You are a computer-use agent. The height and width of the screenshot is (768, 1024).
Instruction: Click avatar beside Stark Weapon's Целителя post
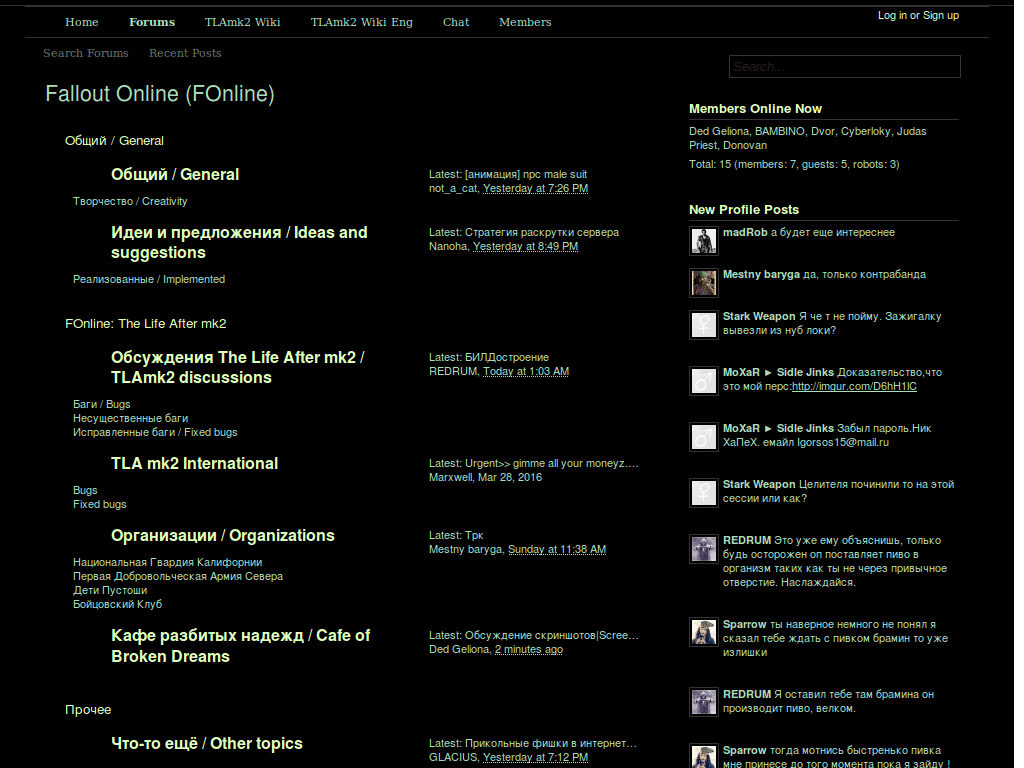click(703, 493)
